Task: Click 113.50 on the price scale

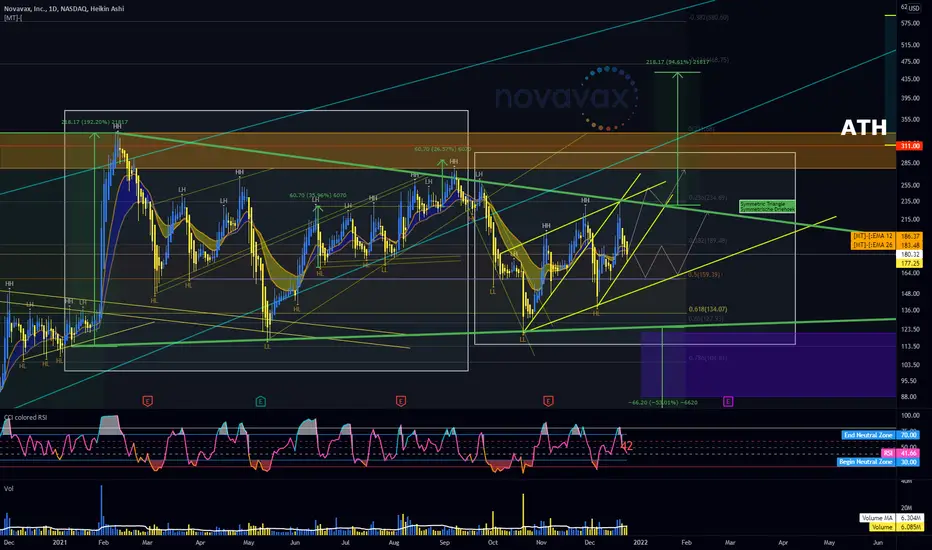Action: [910, 346]
